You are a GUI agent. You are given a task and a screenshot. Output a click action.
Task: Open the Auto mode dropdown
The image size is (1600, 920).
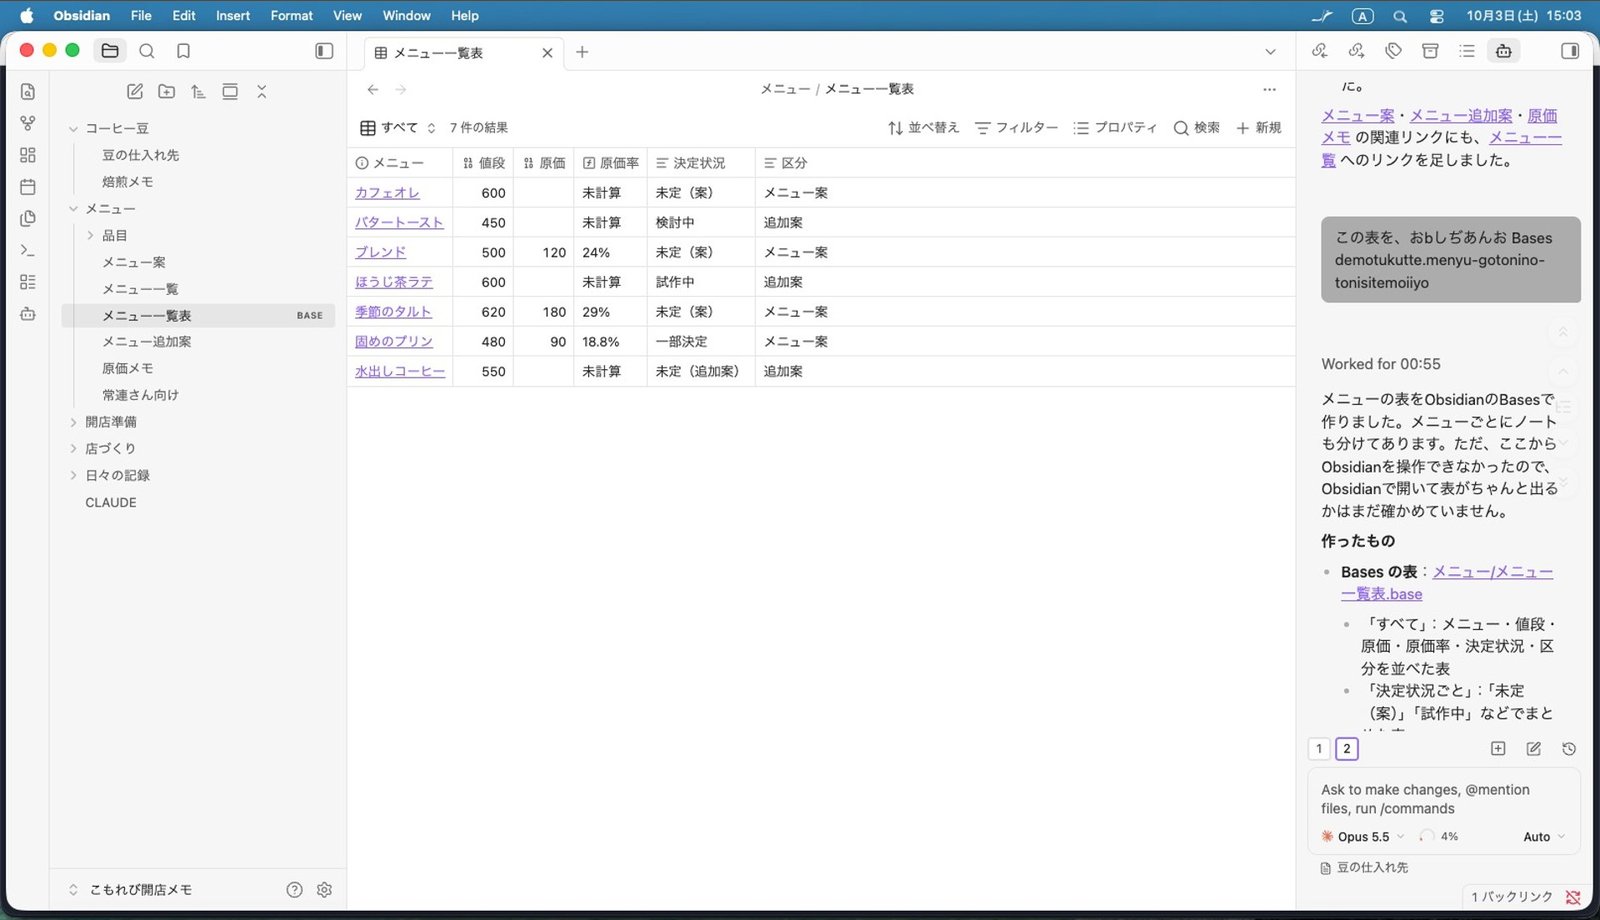tap(1544, 837)
